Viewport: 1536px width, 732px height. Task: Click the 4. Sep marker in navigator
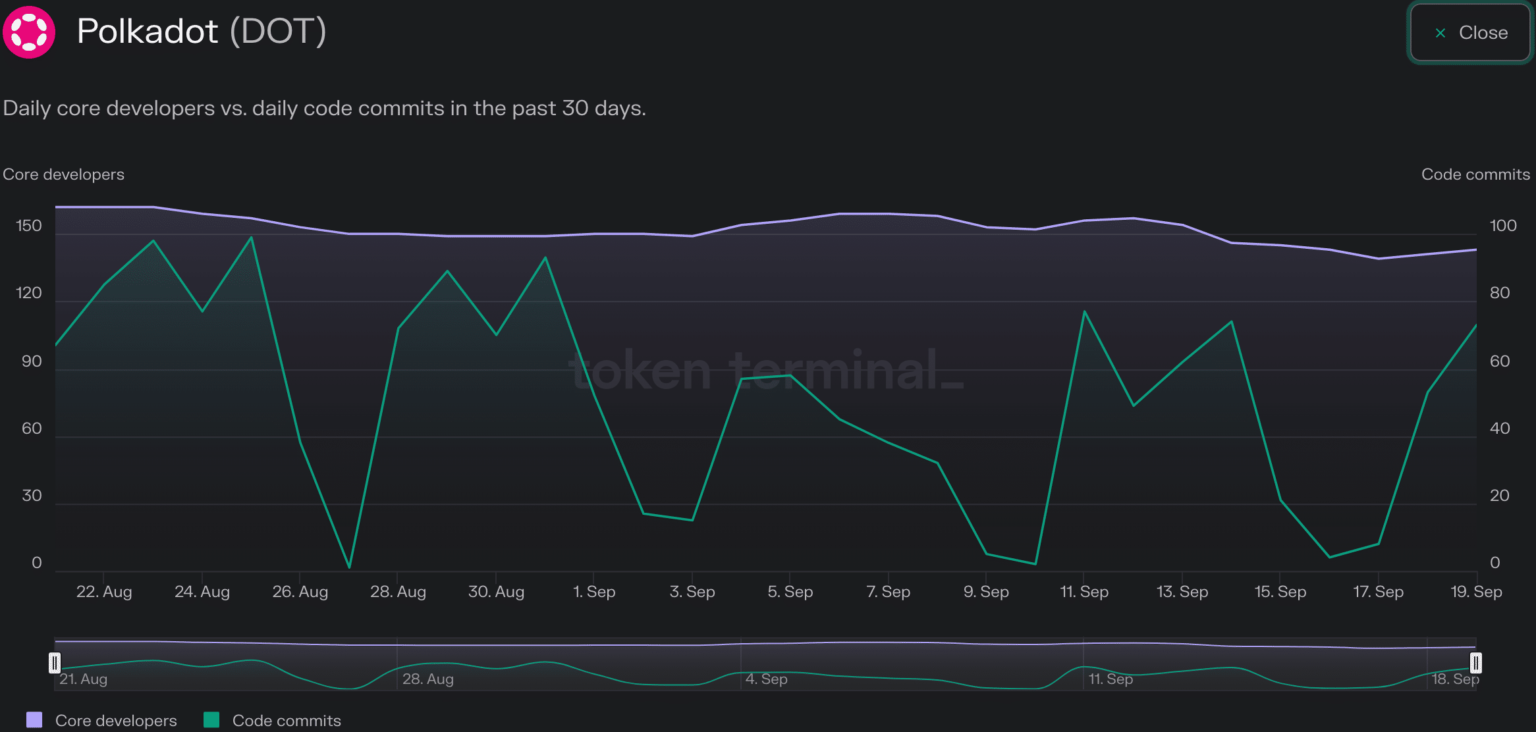tap(766, 679)
